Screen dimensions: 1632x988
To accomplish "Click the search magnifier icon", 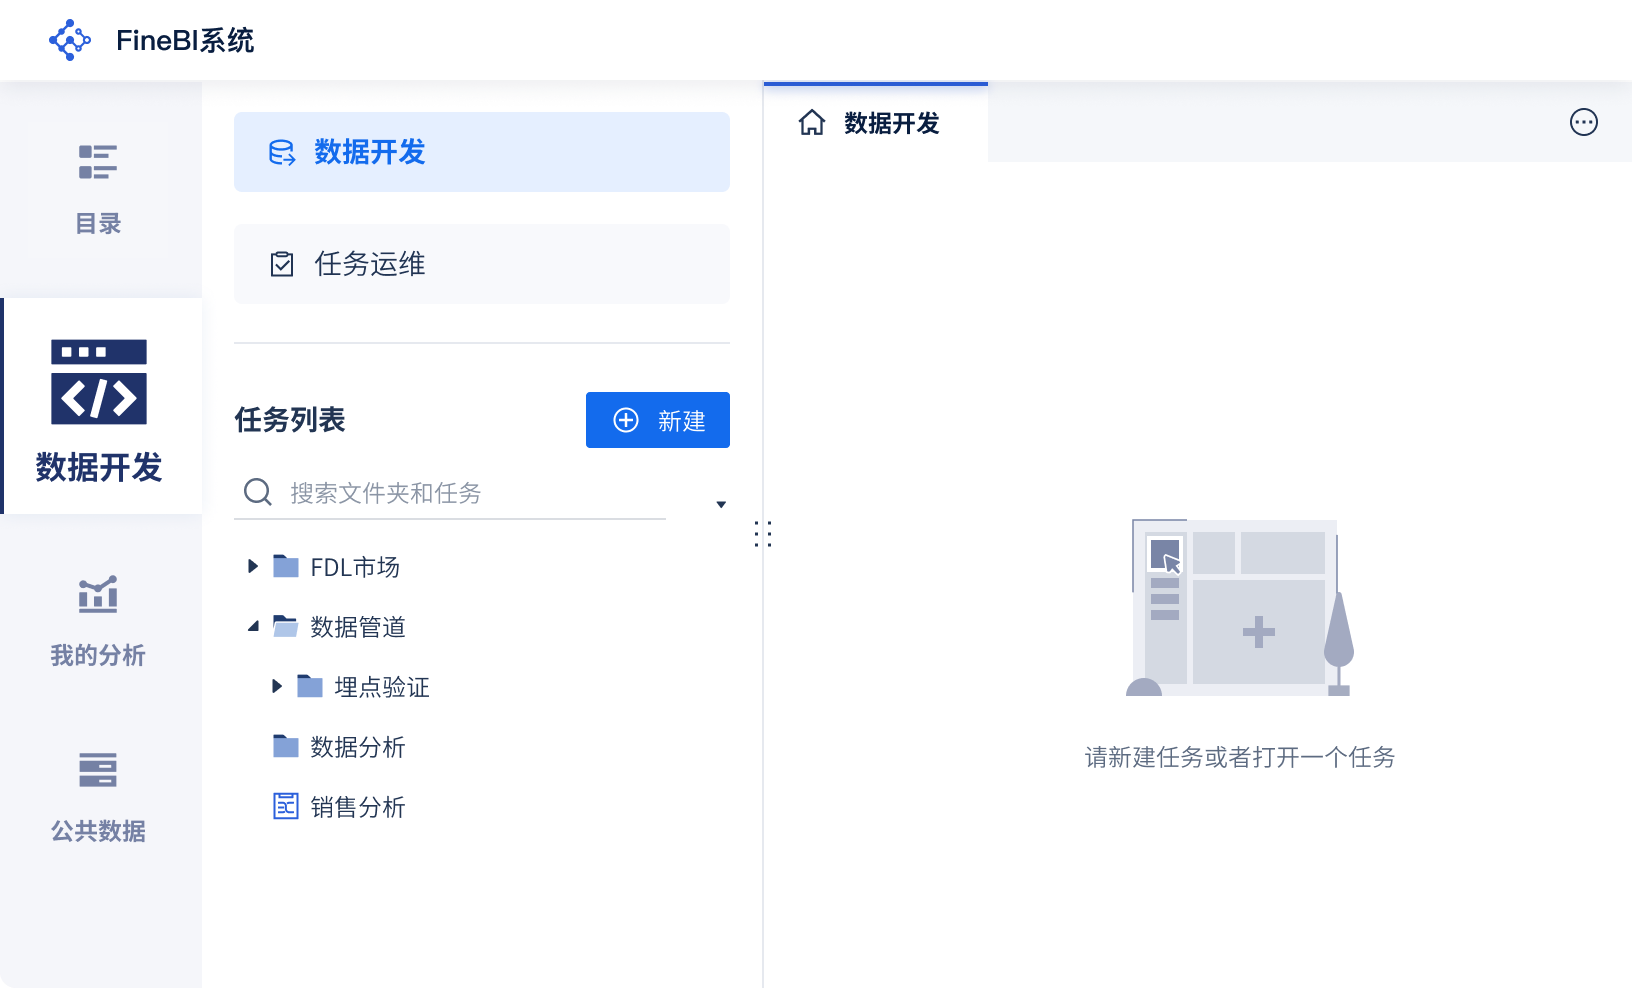I will [x=258, y=492].
